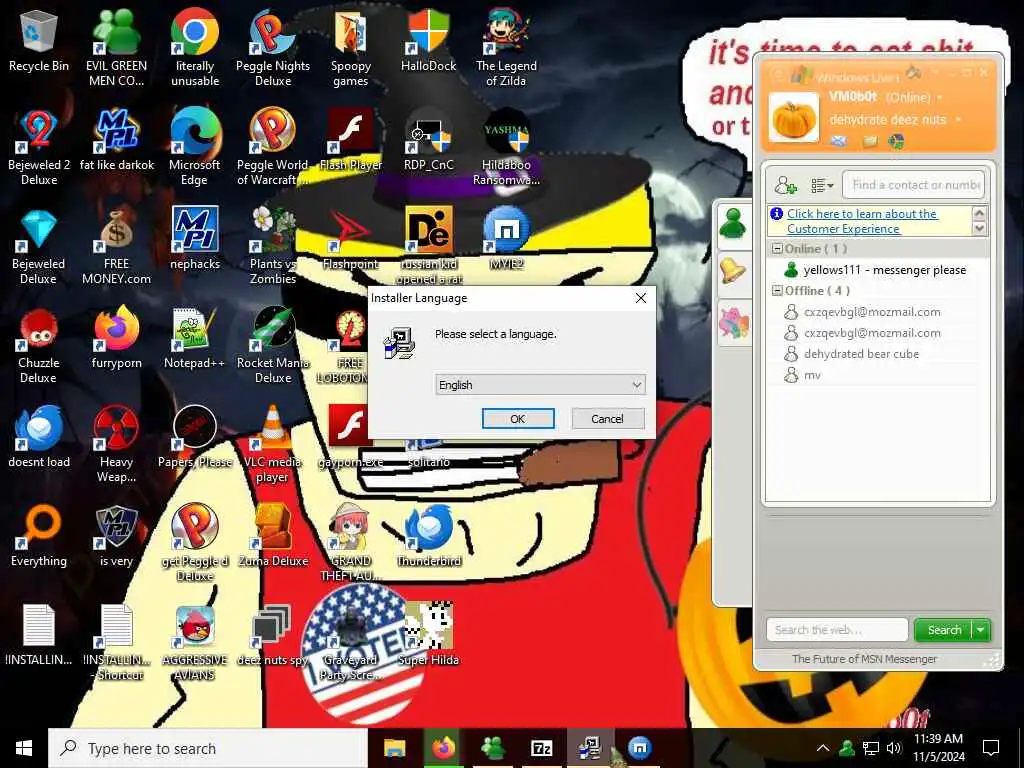Screen dimensions: 1024x768
Task: Open the Messenger buddy tab with green figure
Action: (733, 225)
